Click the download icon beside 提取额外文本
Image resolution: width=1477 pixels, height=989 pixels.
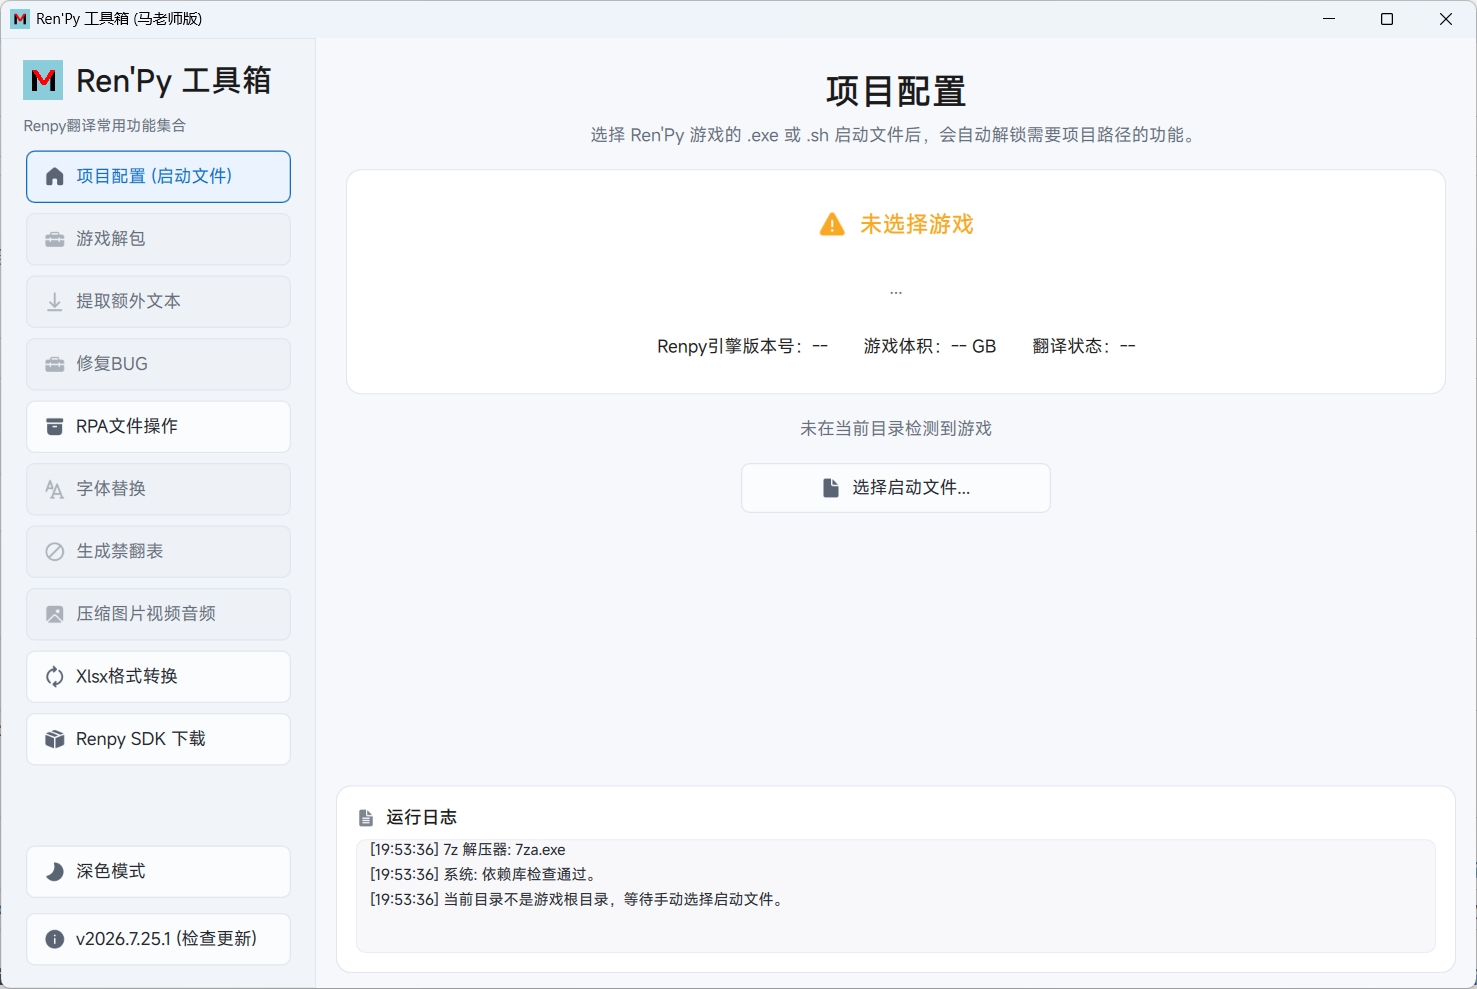point(55,302)
